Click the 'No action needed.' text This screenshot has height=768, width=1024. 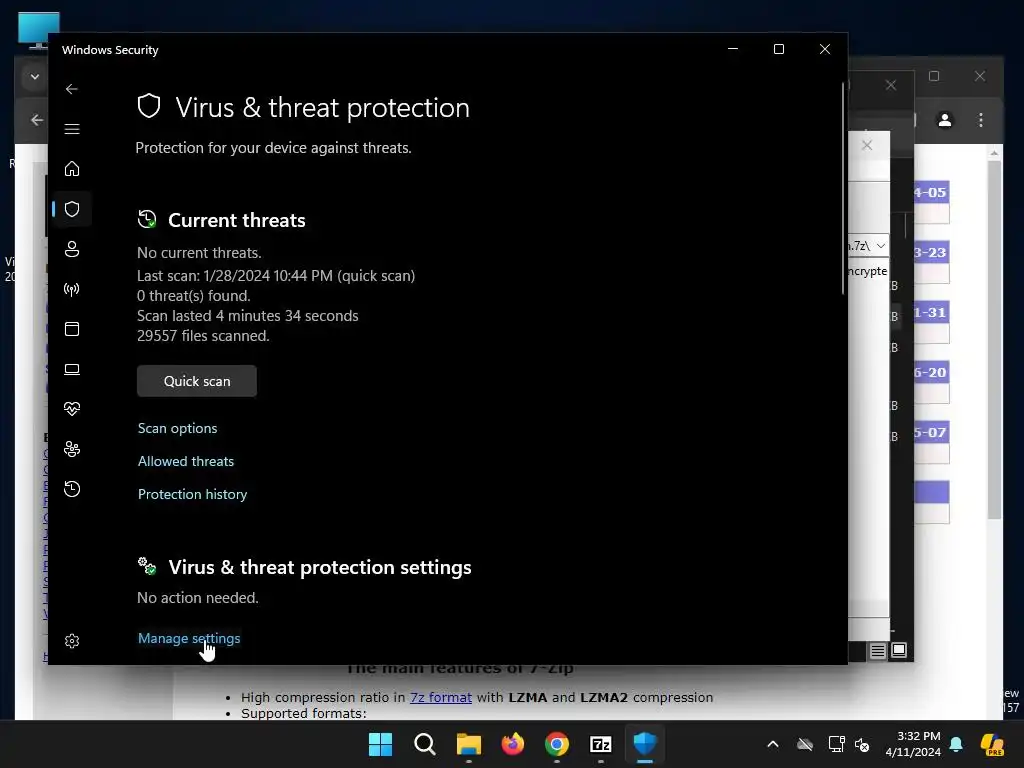[198, 598]
